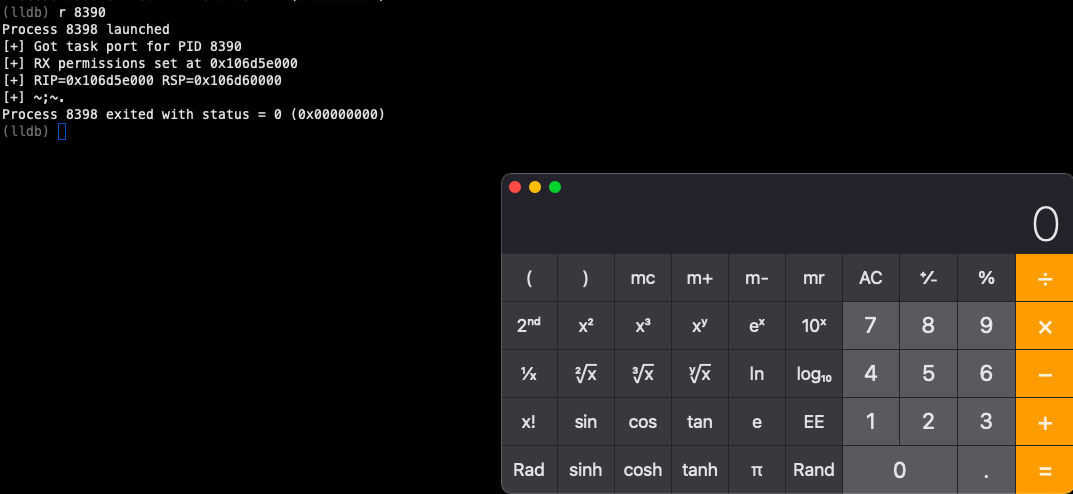The height and width of the screenshot is (494, 1073).
Task: Toggle the 2nd function key
Action: [x=529, y=326]
